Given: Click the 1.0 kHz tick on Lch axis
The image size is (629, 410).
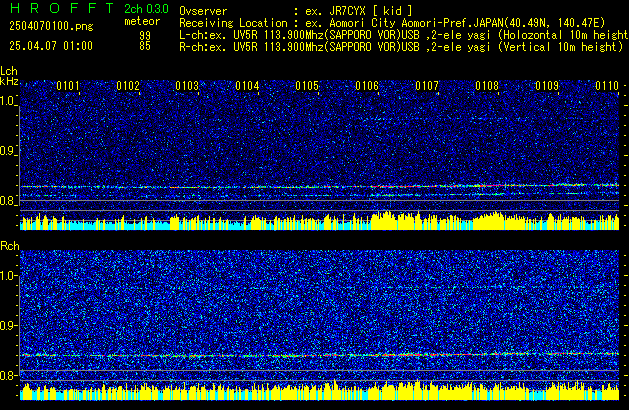Looking at the screenshot, I should click(8, 101).
